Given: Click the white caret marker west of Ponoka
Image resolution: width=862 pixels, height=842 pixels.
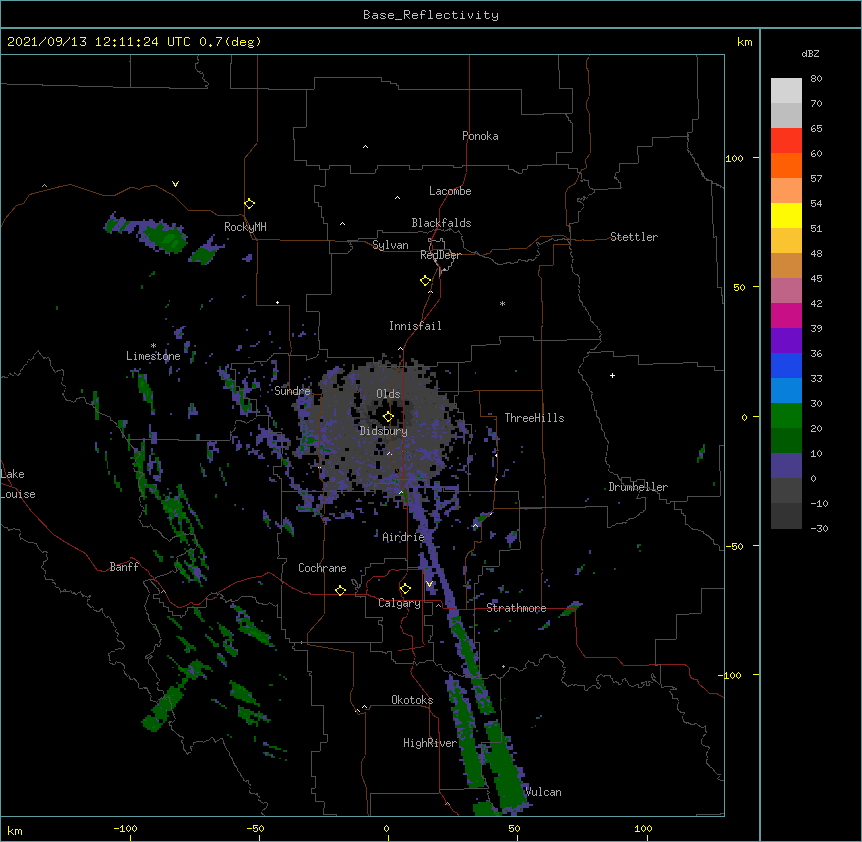Looking at the screenshot, I should pyautogui.click(x=365, y=147).
